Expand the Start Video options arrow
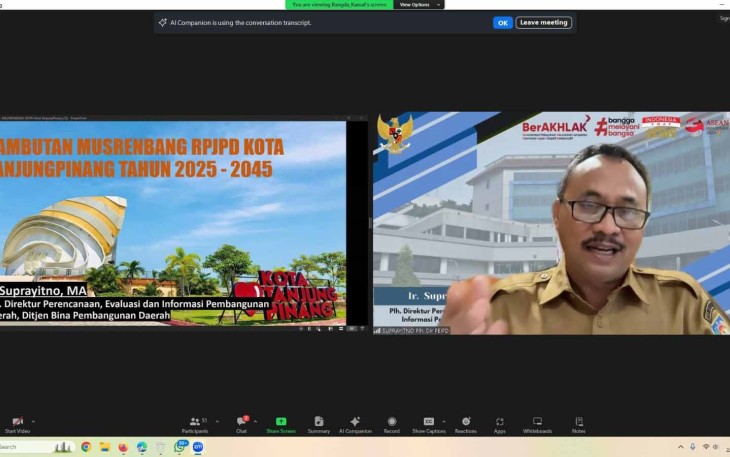 33,422
